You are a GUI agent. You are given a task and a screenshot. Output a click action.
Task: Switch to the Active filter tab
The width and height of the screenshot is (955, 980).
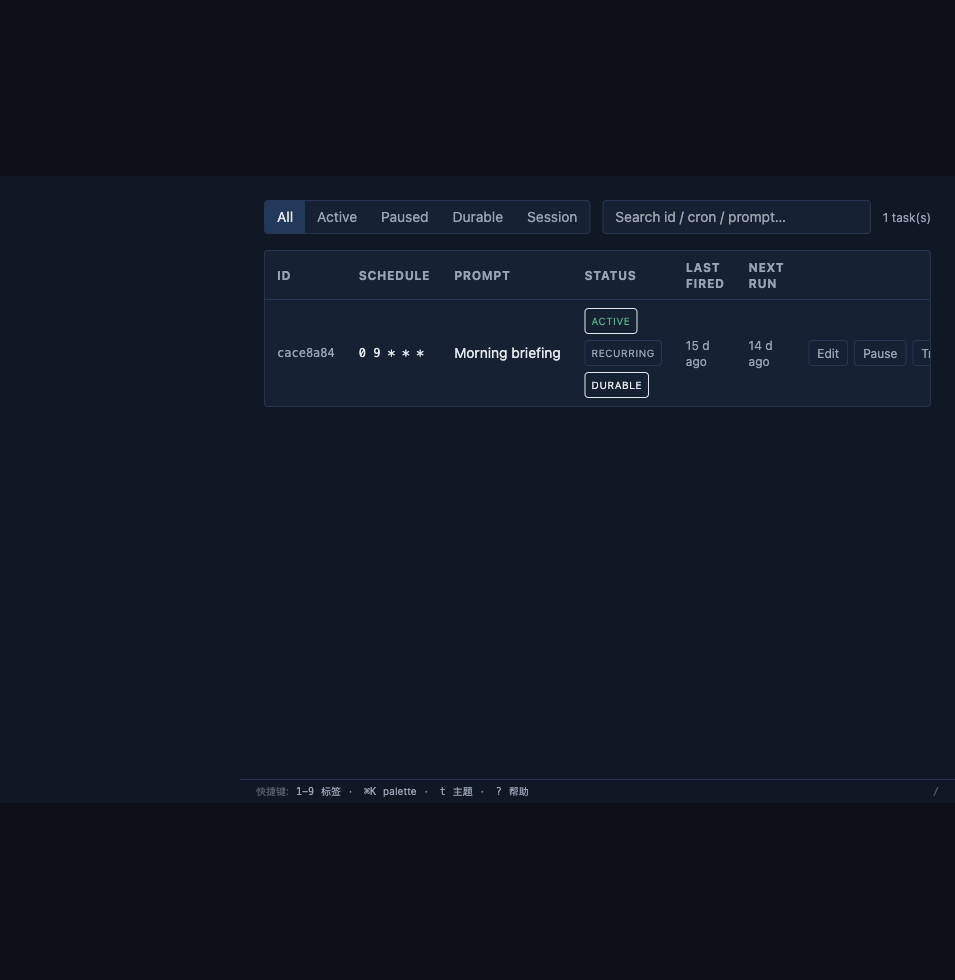pos(337,217)
